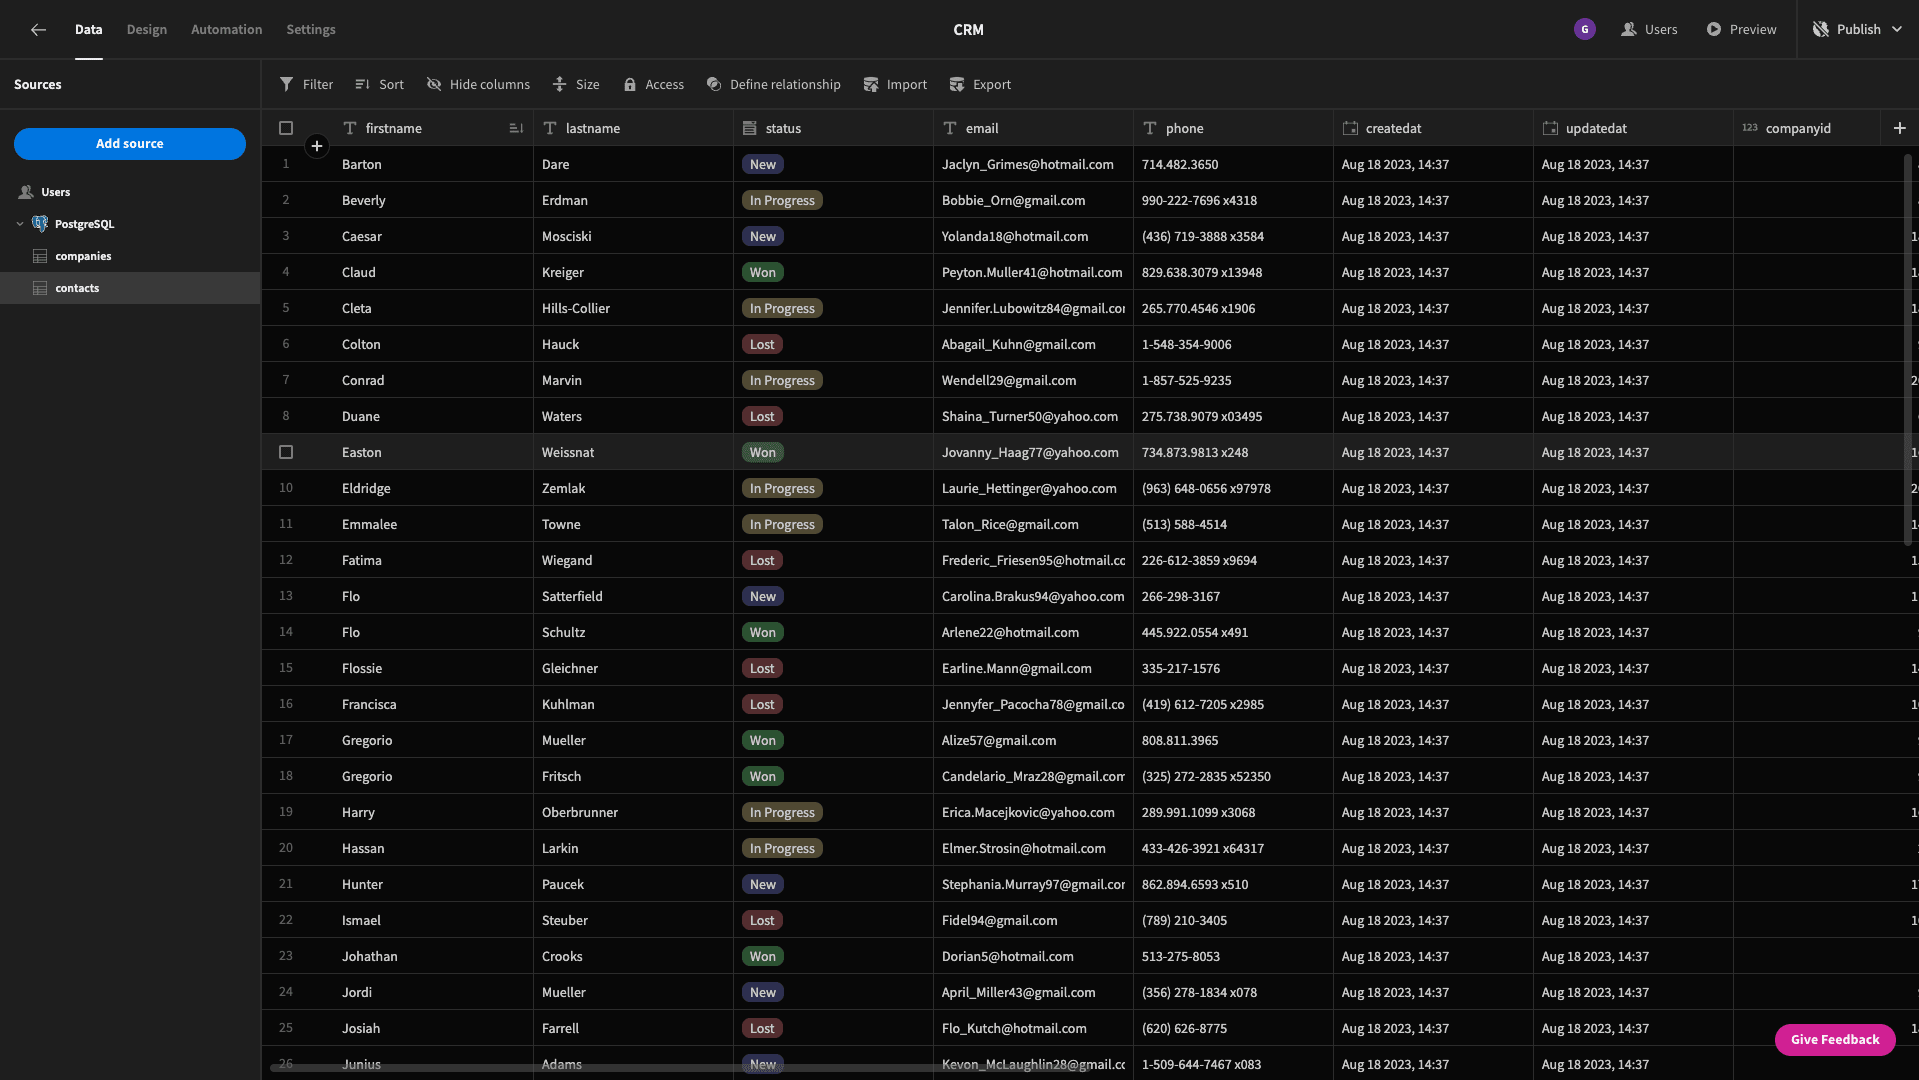Open the Filter tool
Viewport: 1919px width, 1080px height.
point(306,85)
